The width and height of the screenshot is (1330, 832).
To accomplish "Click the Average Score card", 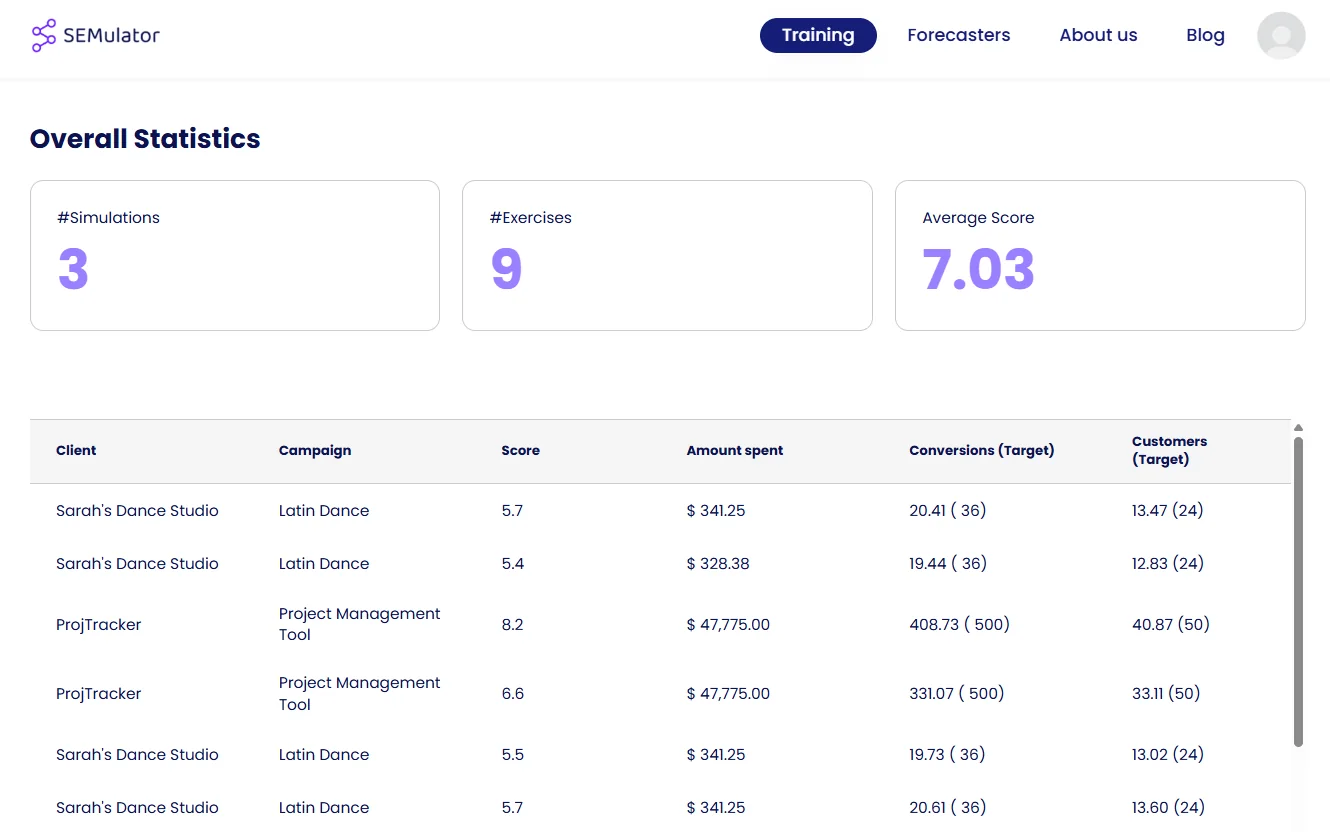I will tap(1100, 255).
